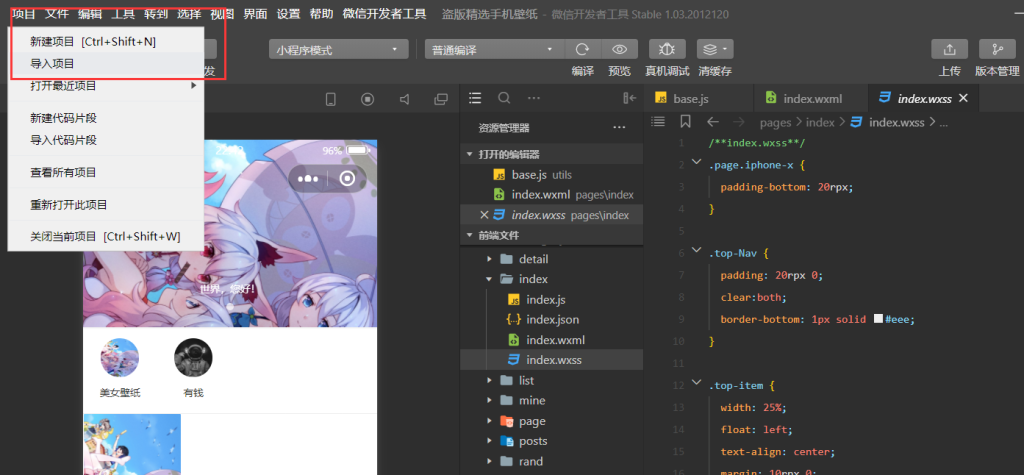This screenshot has height=475, width=1024.
Task: Open search in the file panel
Action: coord(504,98)
